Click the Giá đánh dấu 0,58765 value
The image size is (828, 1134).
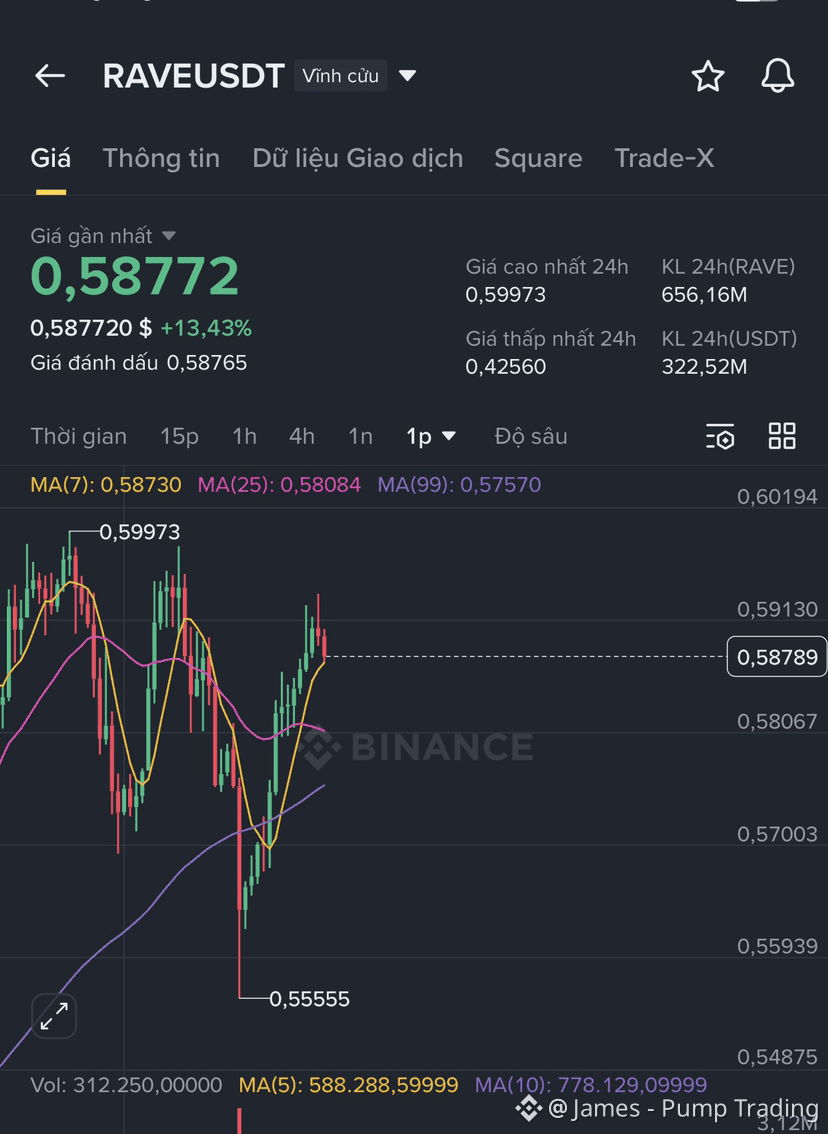(x=139, y=362)
